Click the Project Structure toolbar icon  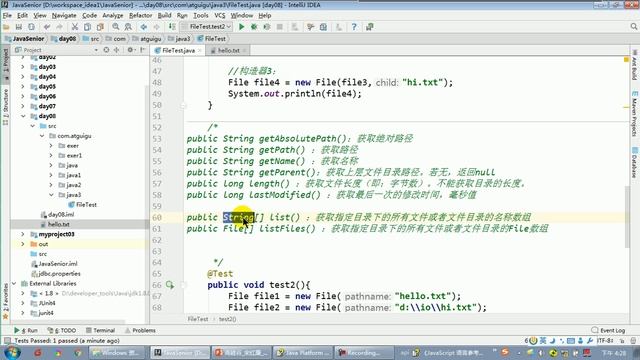click(x=323, y=27)
